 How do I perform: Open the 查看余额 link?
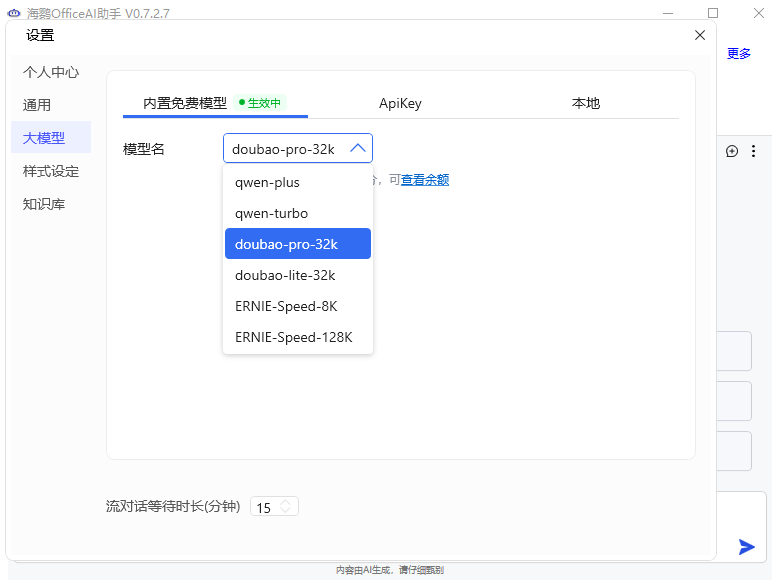pyautogui.click(x=425, y=180)
